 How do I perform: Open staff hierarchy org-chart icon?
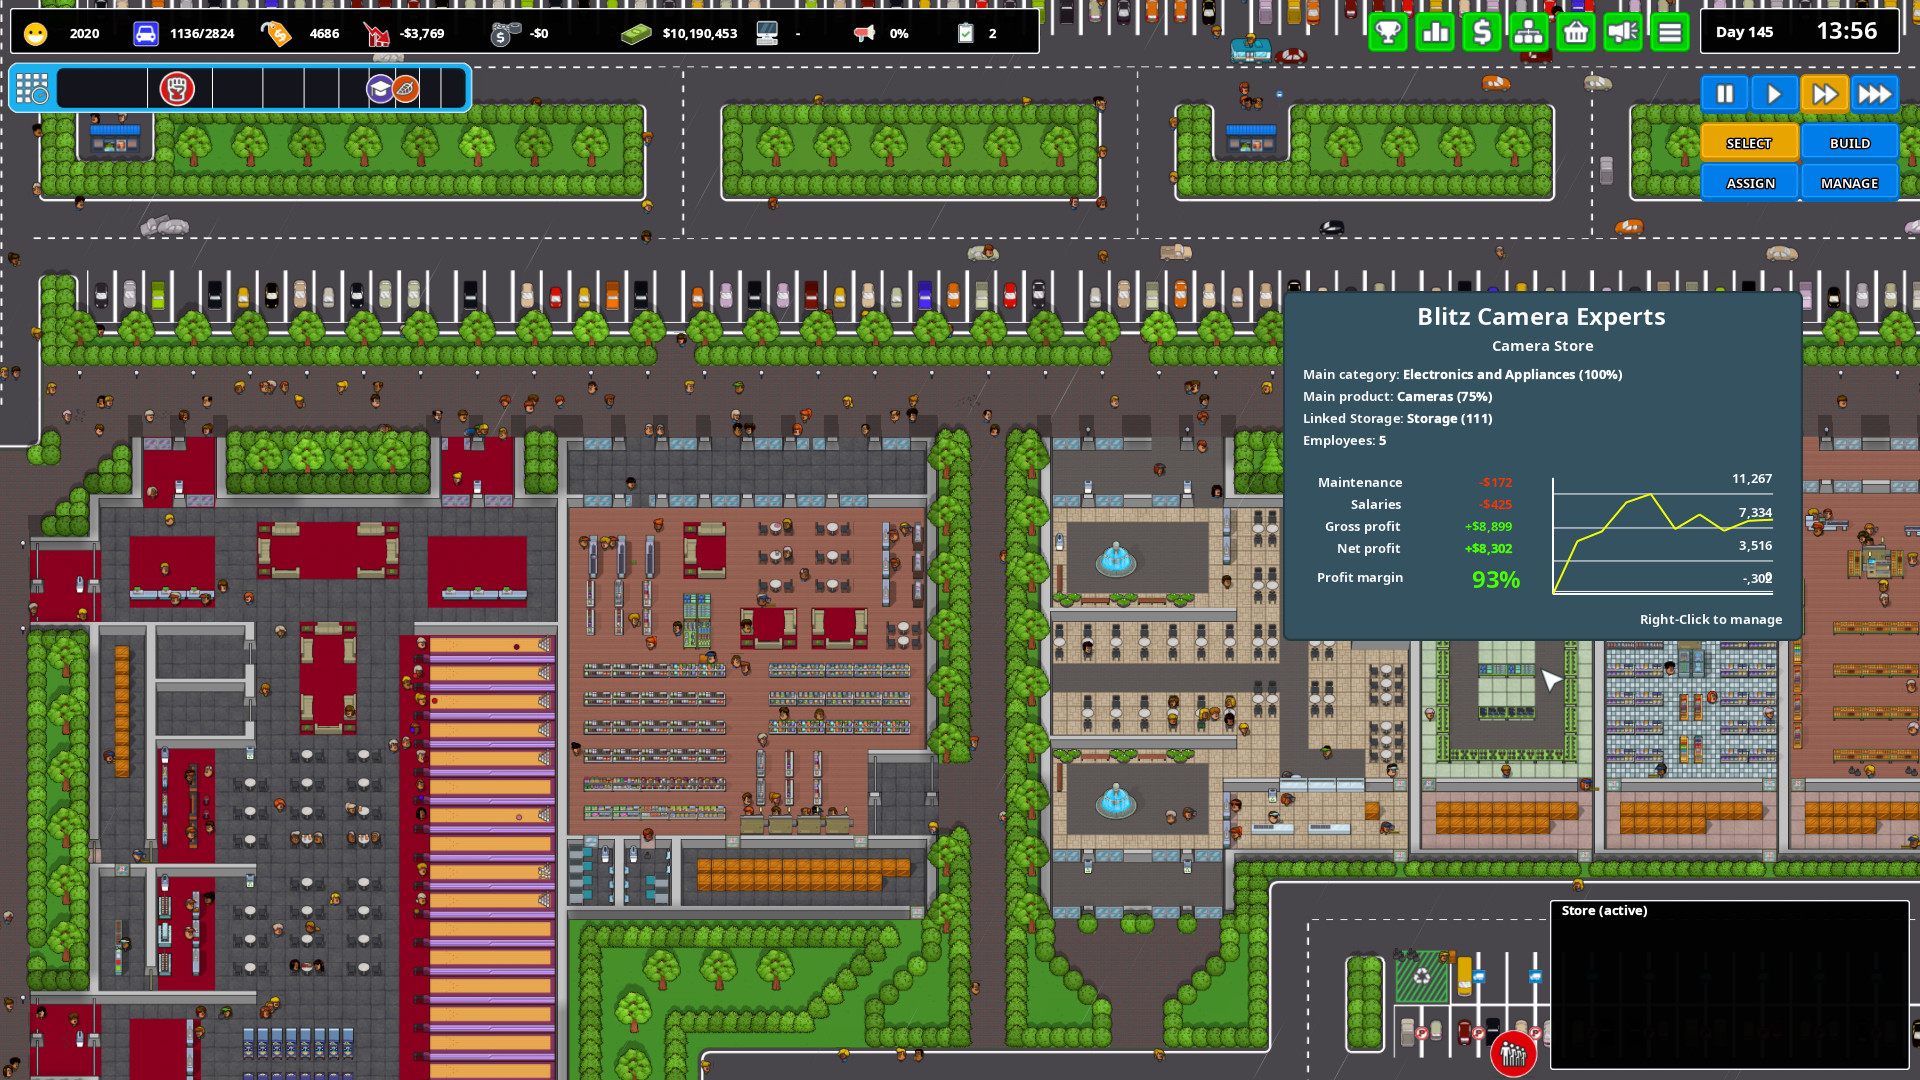coord(1529,32)
